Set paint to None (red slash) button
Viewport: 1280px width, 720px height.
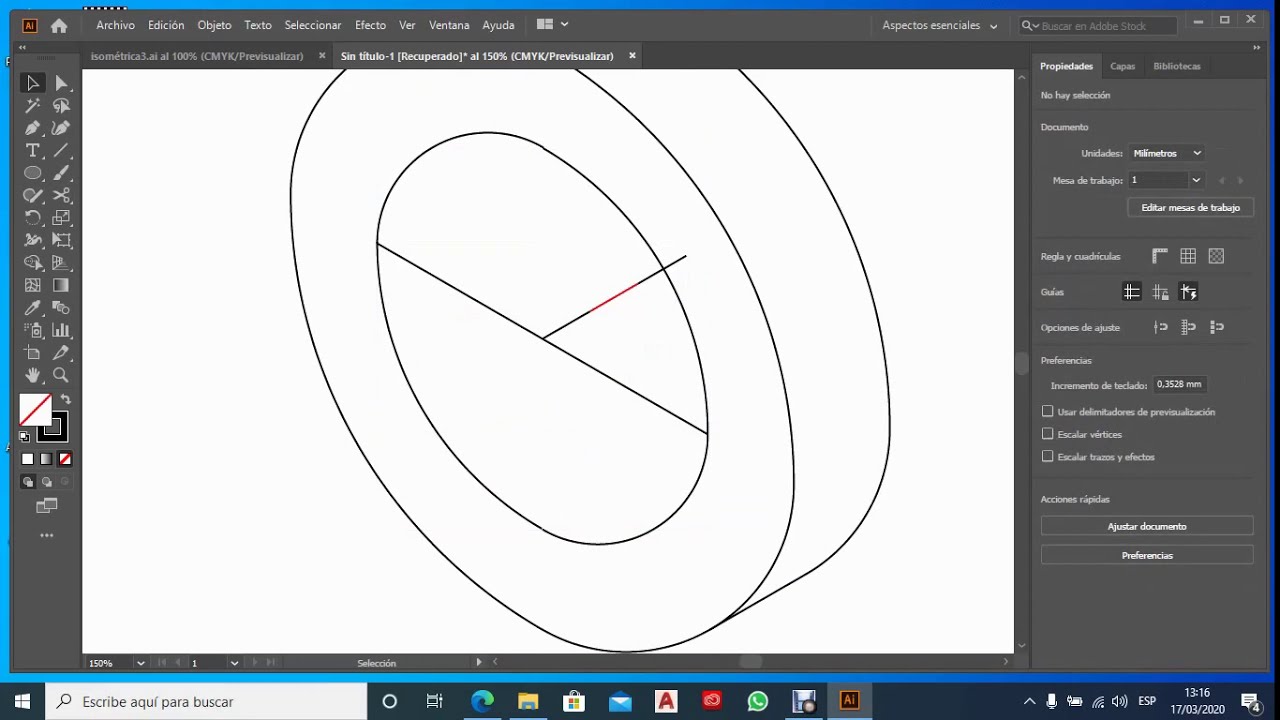(65, 459)
